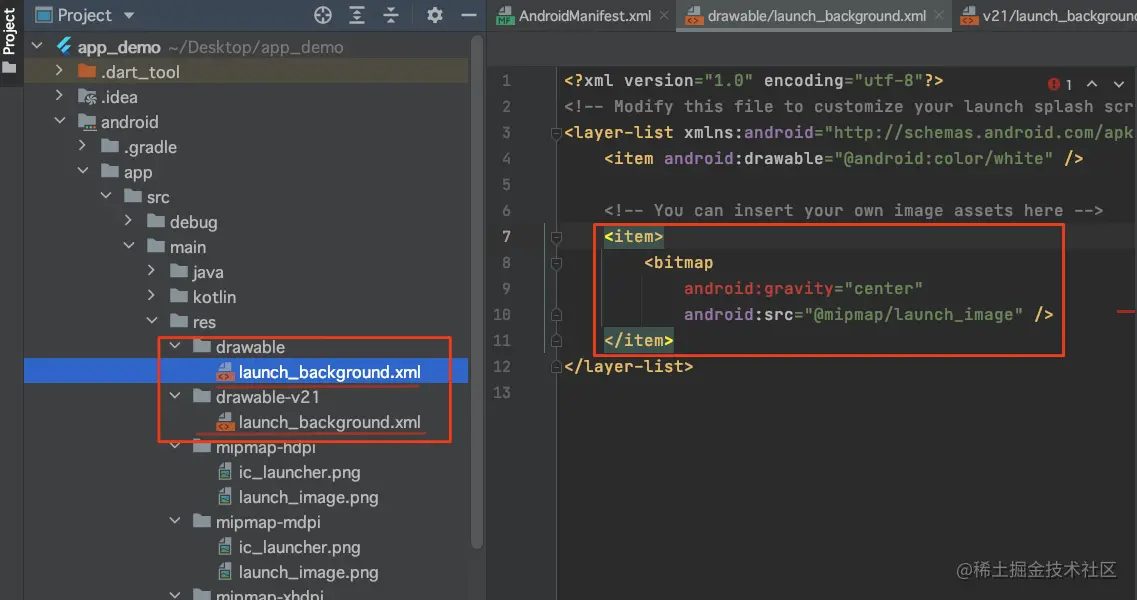The image size is (1137, 600).
Task: Click the Expand All toolbar icon
Action: (357, 15)
